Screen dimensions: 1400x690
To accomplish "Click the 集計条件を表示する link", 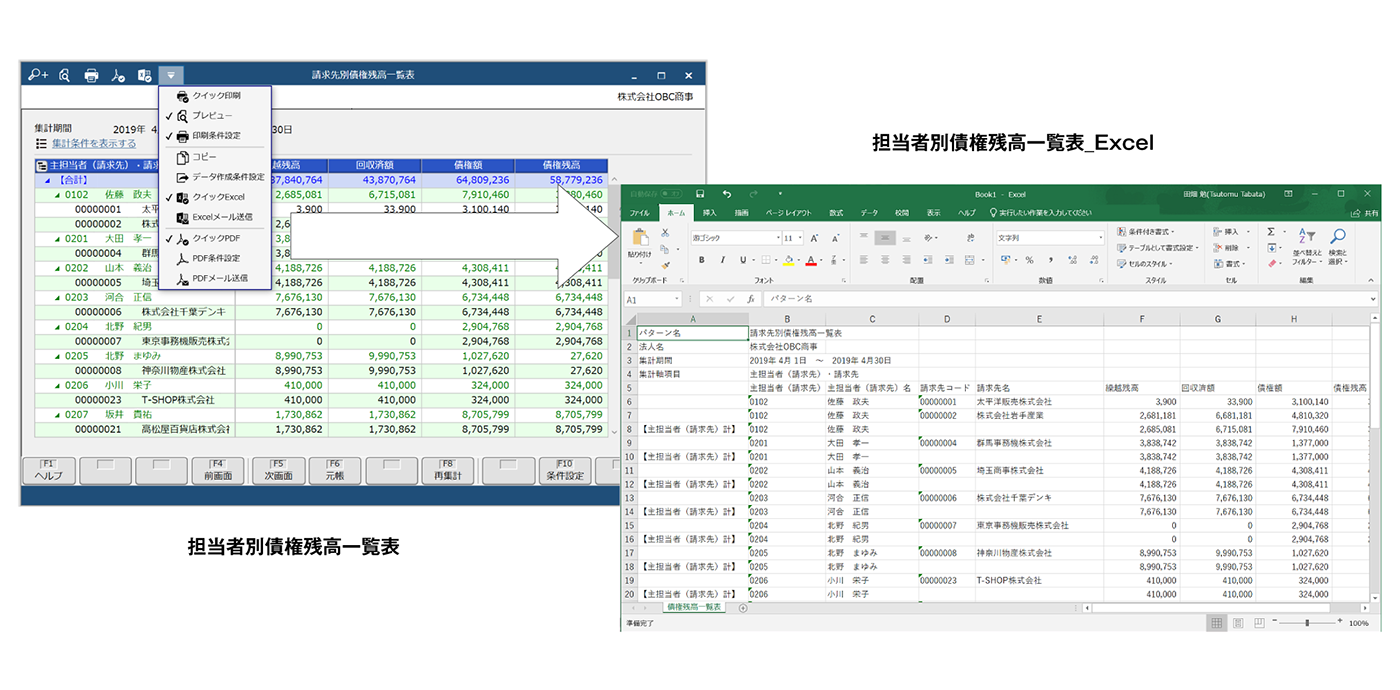I will [93, 144].
